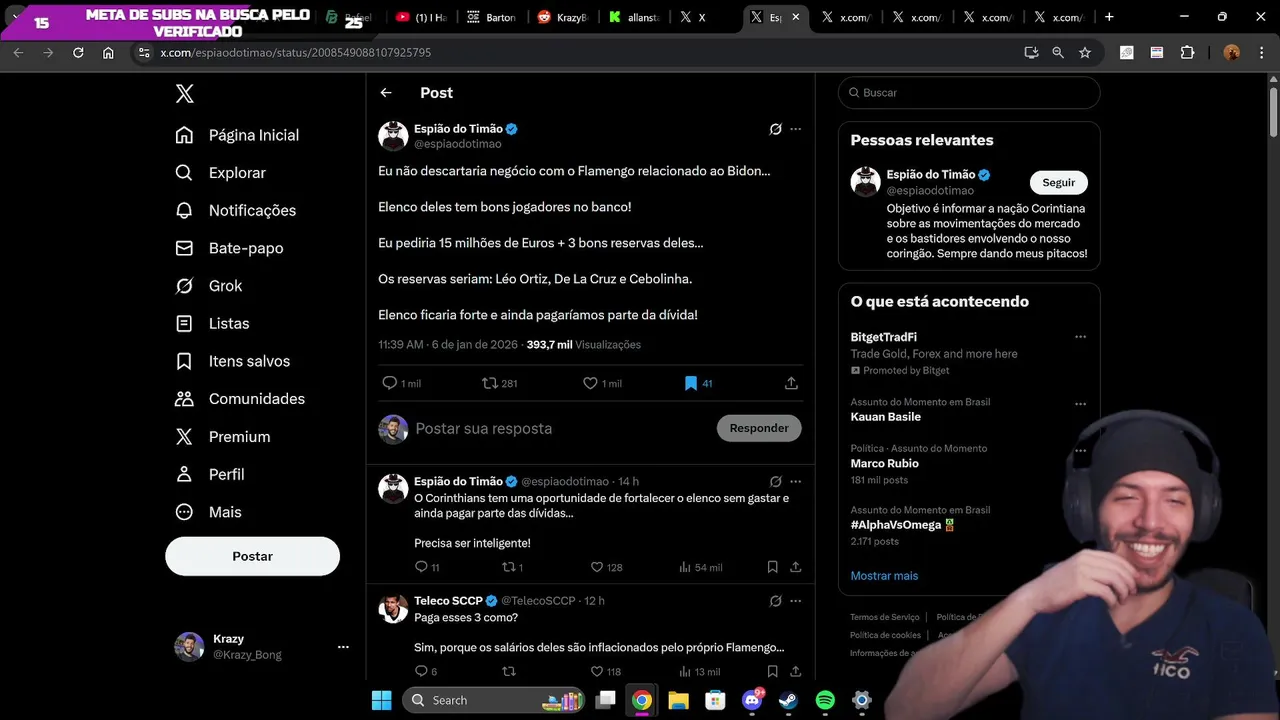1280x720 pixels.
Task: Open more options on 14 h reply
Action: (796, 481)
